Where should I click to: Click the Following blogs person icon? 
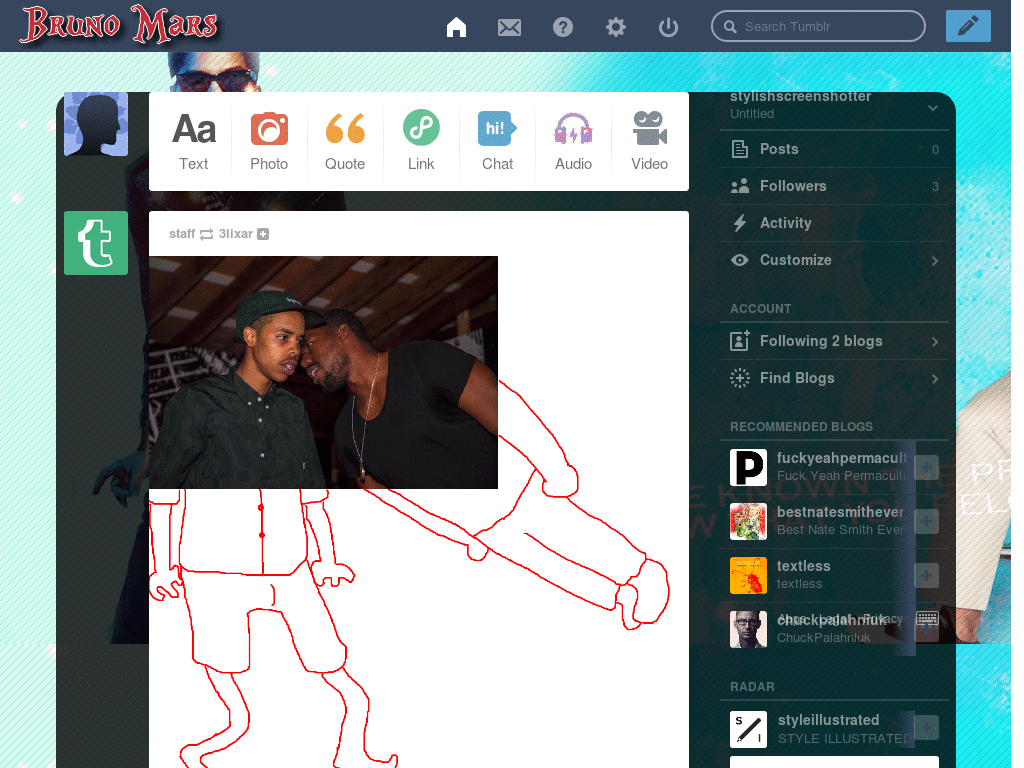point(740,341)
